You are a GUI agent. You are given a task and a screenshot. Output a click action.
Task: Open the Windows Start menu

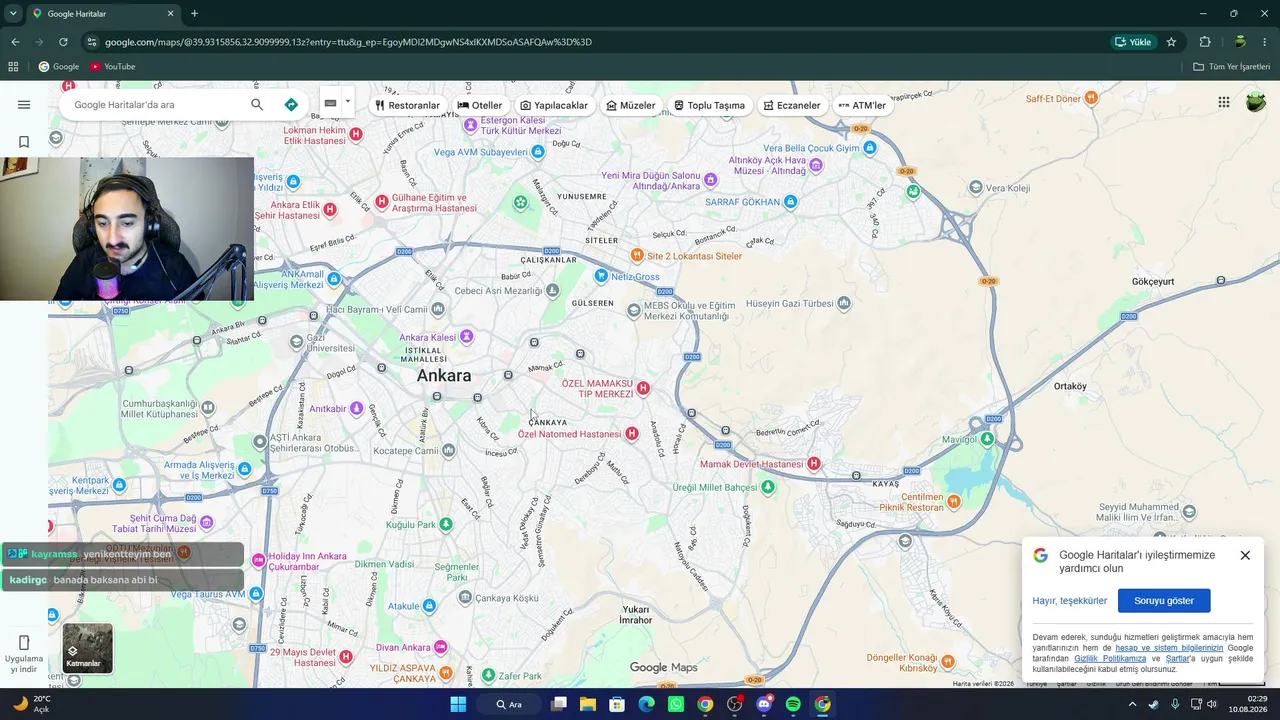point(458,704)
